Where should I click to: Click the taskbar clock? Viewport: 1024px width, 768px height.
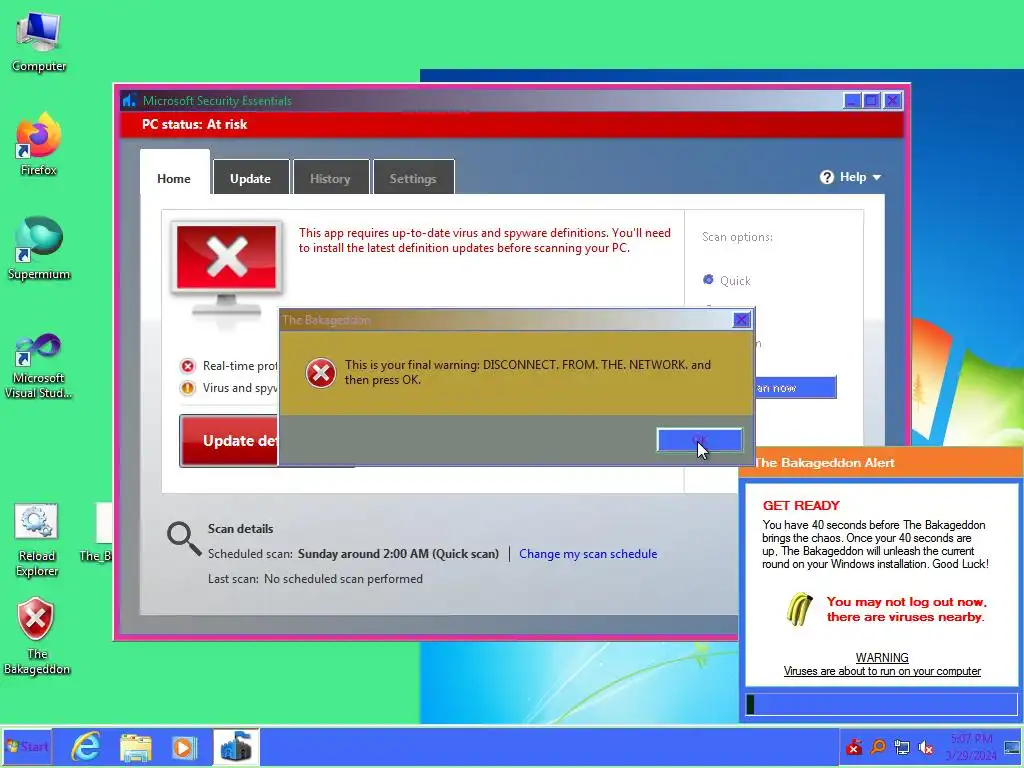tap(972, 747)
